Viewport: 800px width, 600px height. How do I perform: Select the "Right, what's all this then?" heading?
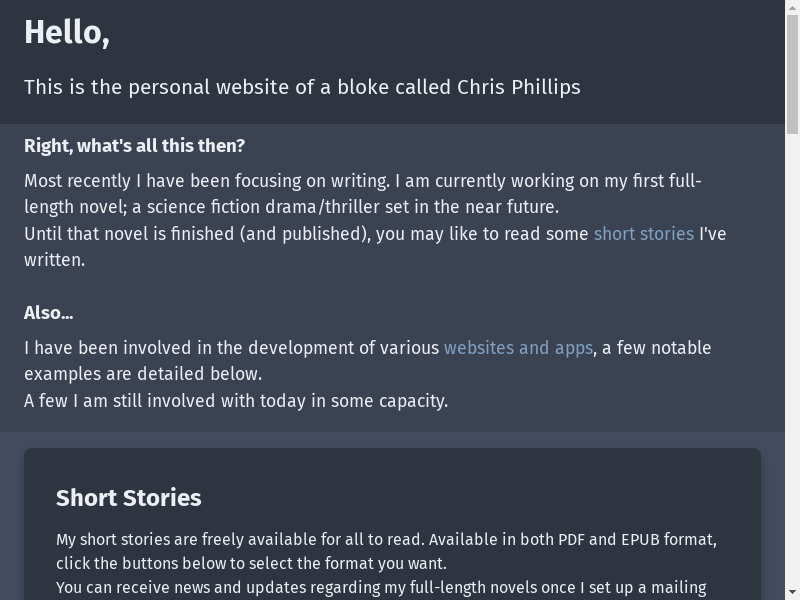[134, 146]
